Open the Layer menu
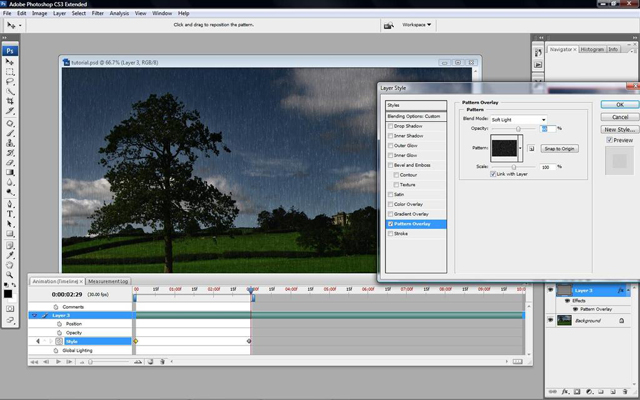This screenshot has height=400, width=640. [x=59, y=13]
